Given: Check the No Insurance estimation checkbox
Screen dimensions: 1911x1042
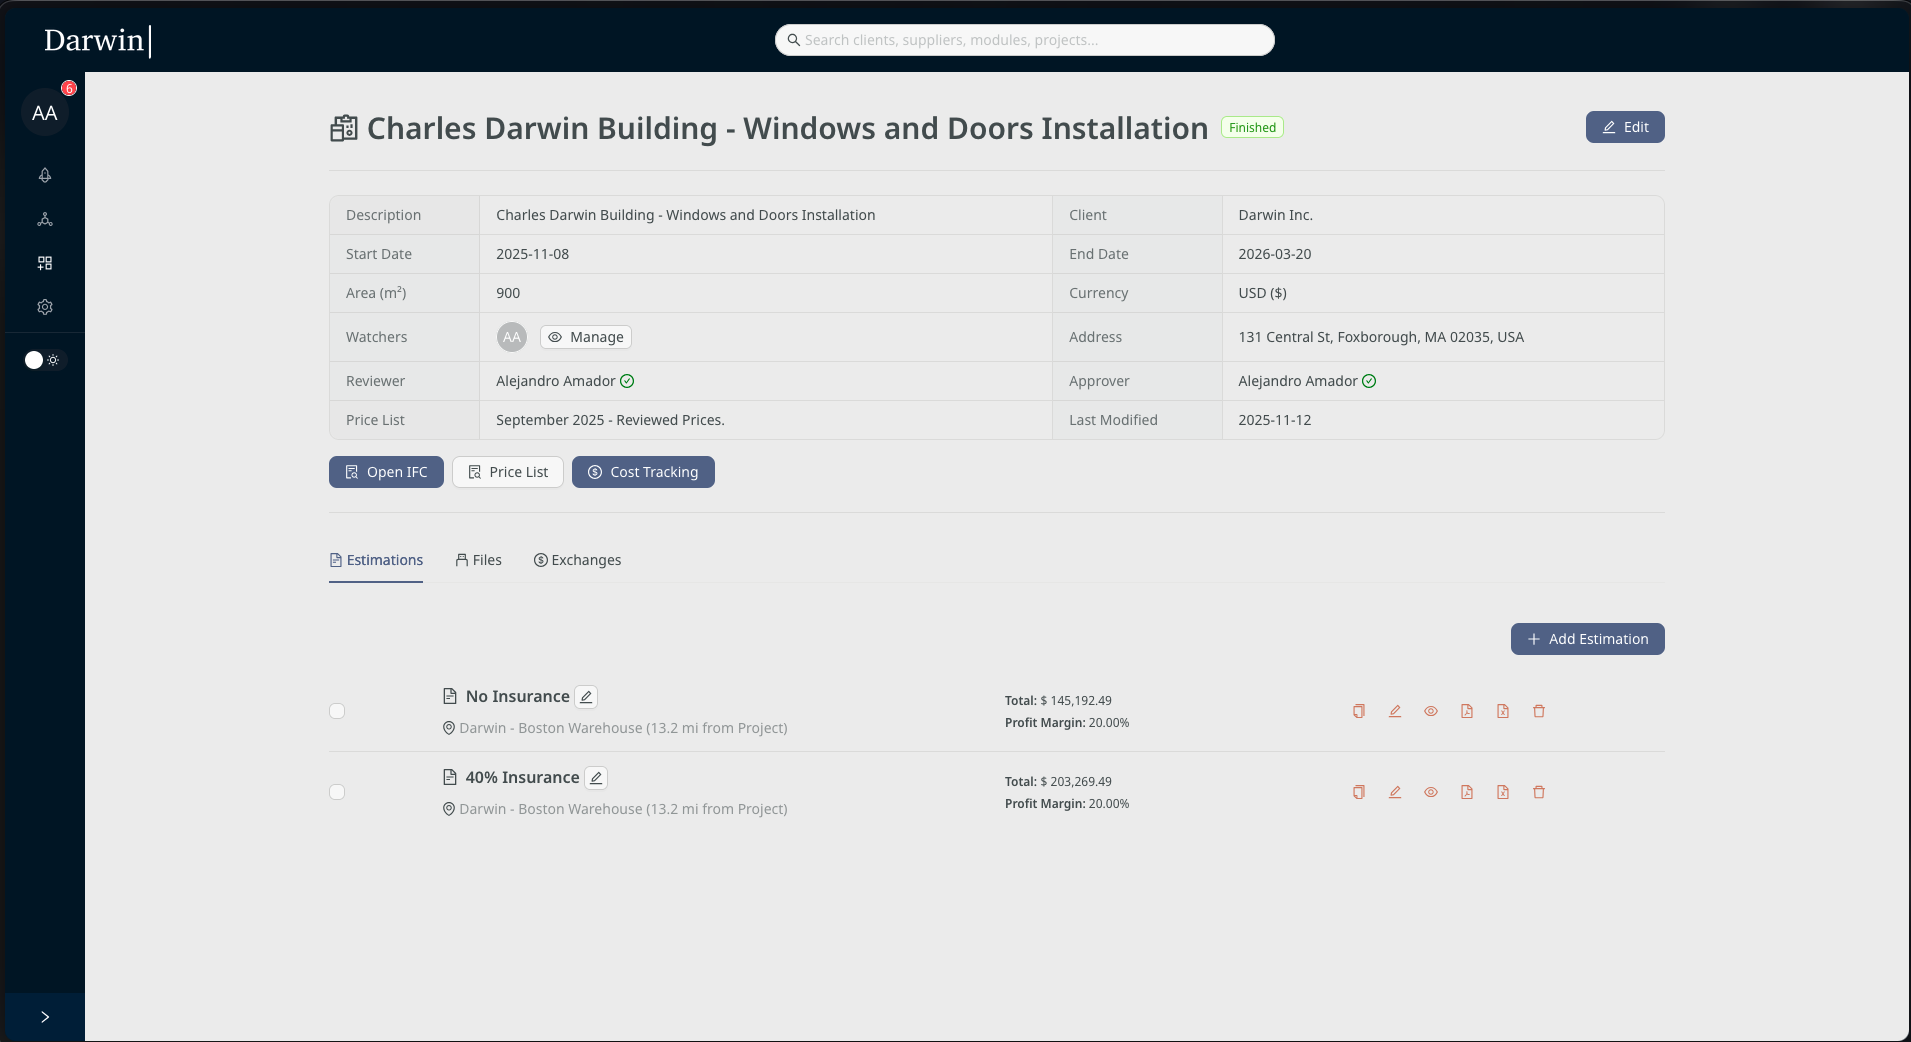Looking at the screenshot, I should coord(337,711).
